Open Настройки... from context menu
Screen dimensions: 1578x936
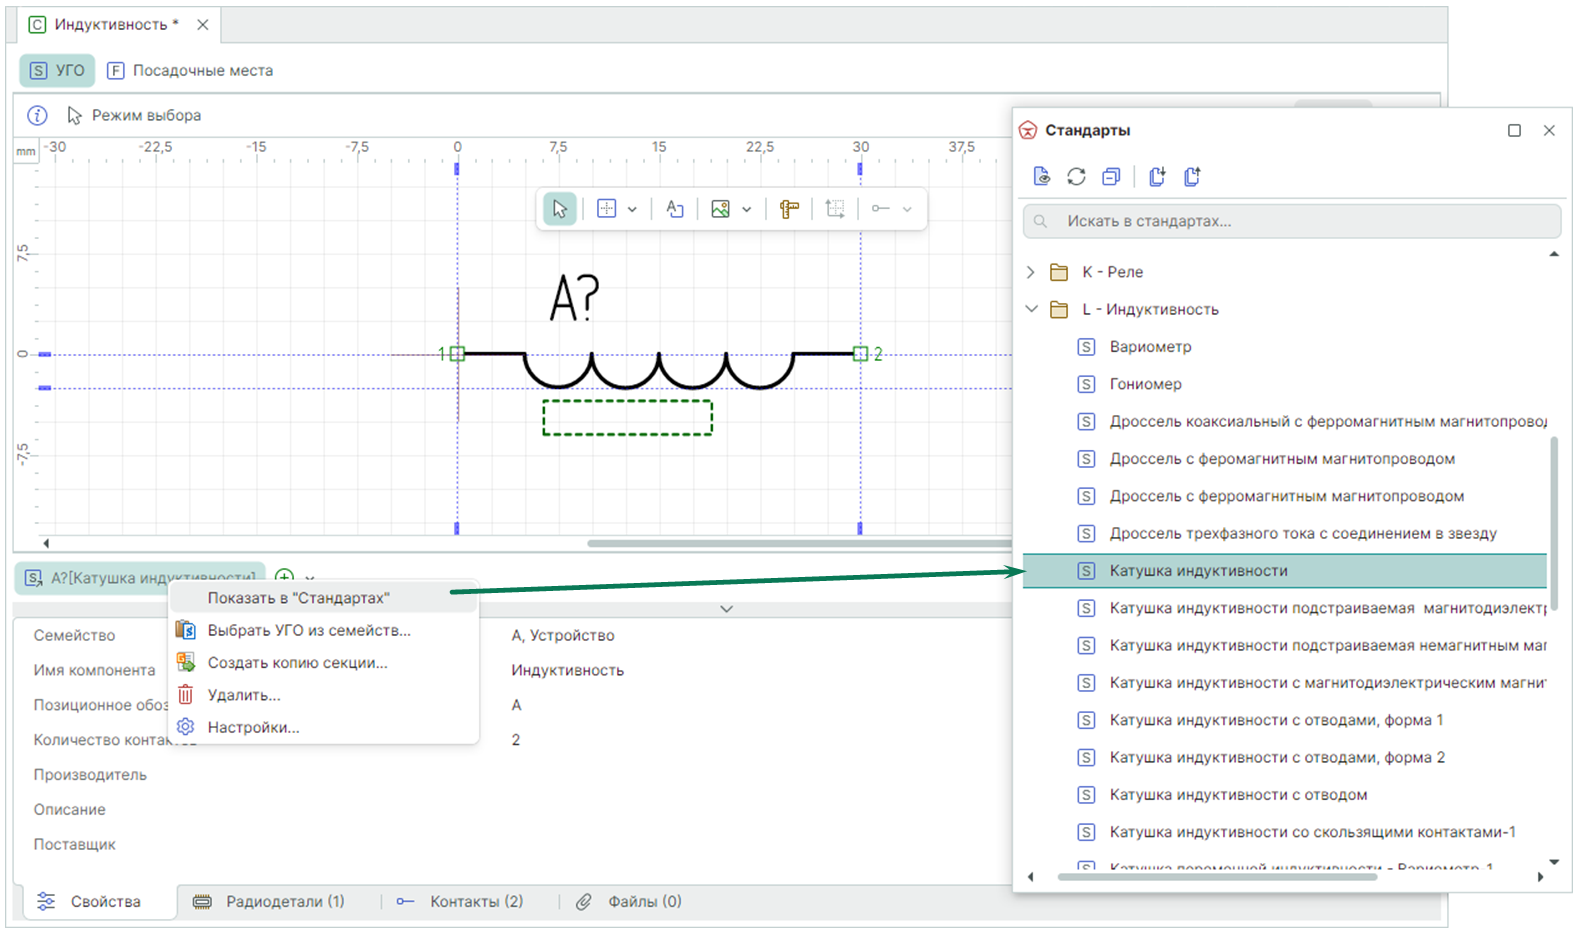pyautogui.click(x=253, y=727)
